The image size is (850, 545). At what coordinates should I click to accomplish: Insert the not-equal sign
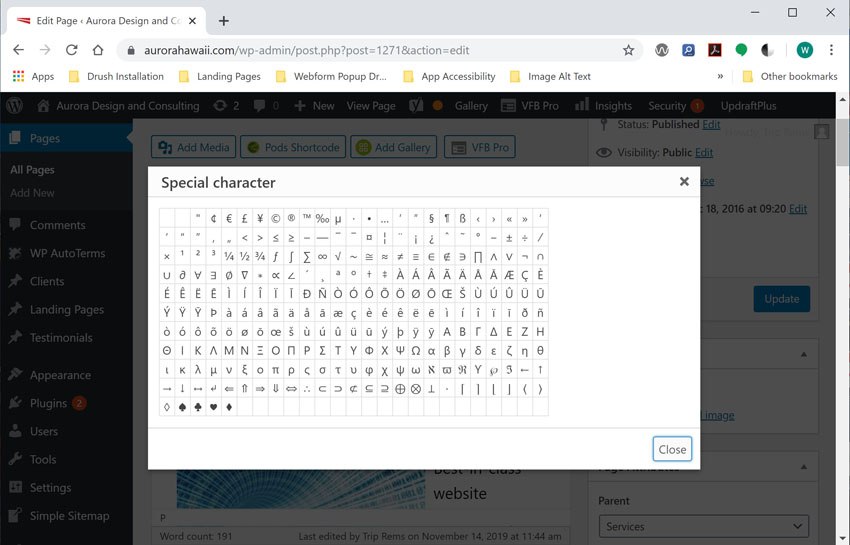401,257
